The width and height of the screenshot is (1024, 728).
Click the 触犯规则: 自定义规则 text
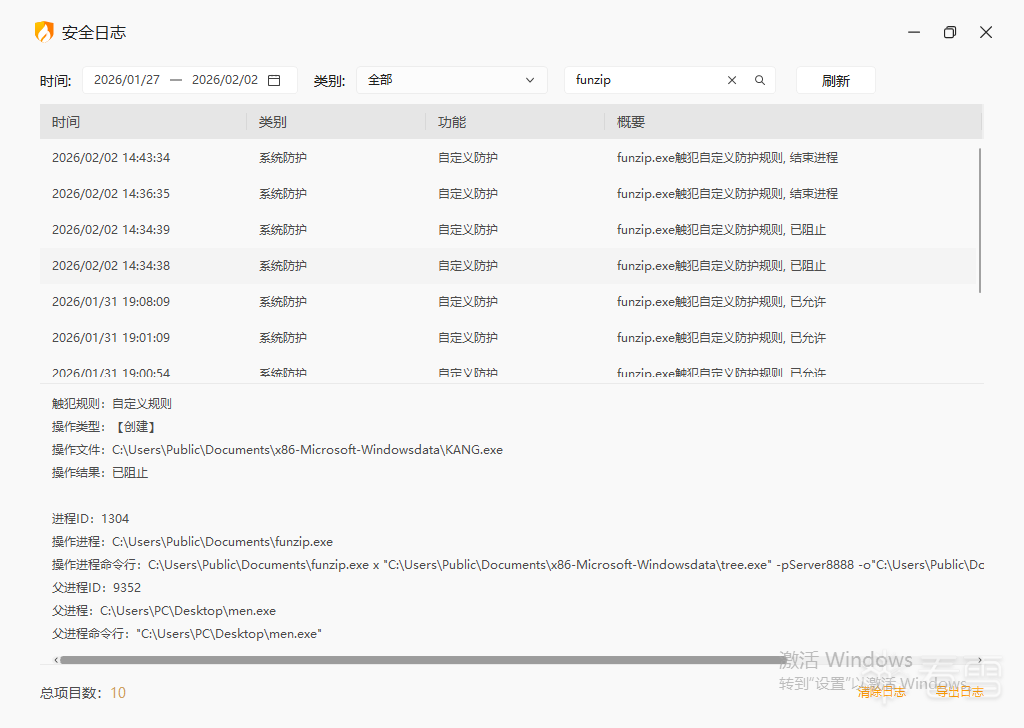click(x=112, y=404)
